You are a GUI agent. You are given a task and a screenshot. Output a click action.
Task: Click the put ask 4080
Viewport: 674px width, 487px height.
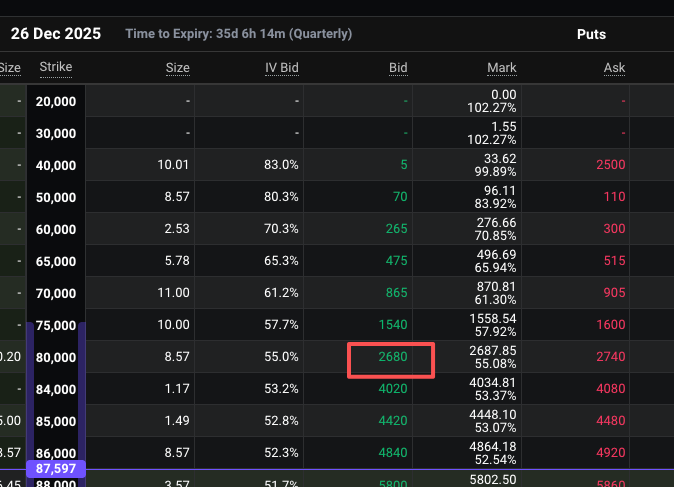611,389
